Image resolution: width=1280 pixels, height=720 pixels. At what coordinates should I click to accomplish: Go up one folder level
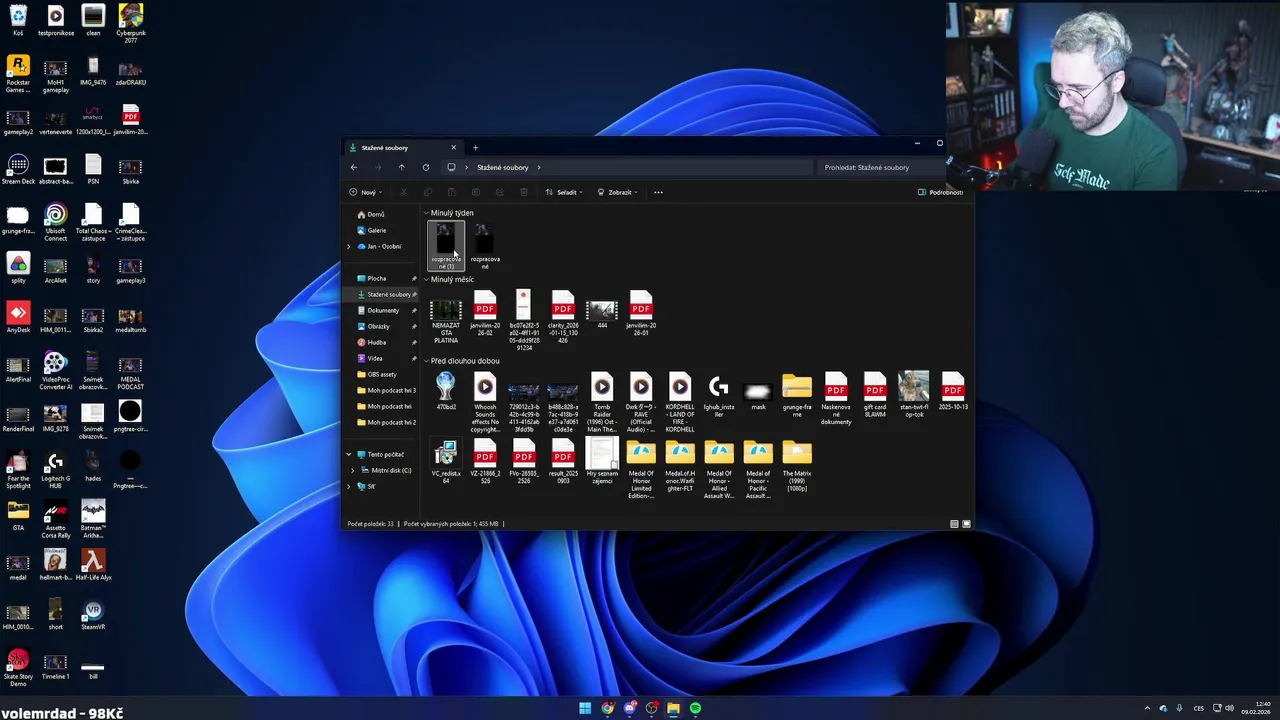coord(401,168)
